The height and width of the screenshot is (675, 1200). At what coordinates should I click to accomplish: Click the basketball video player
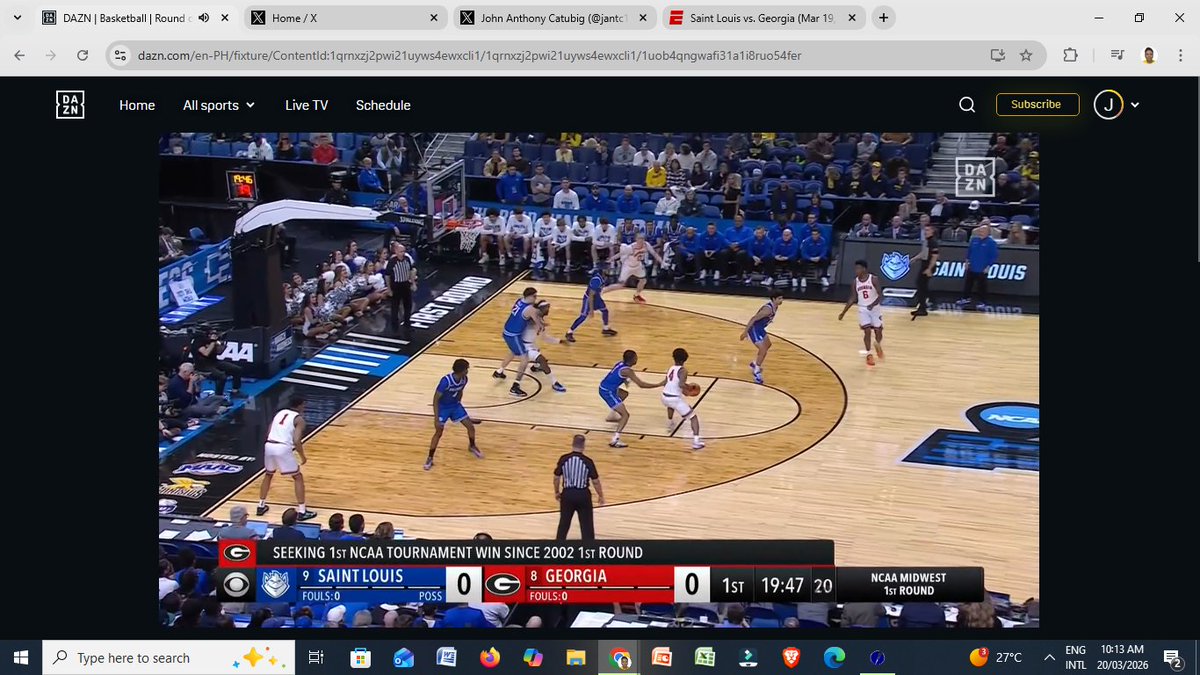coord(599,380)
